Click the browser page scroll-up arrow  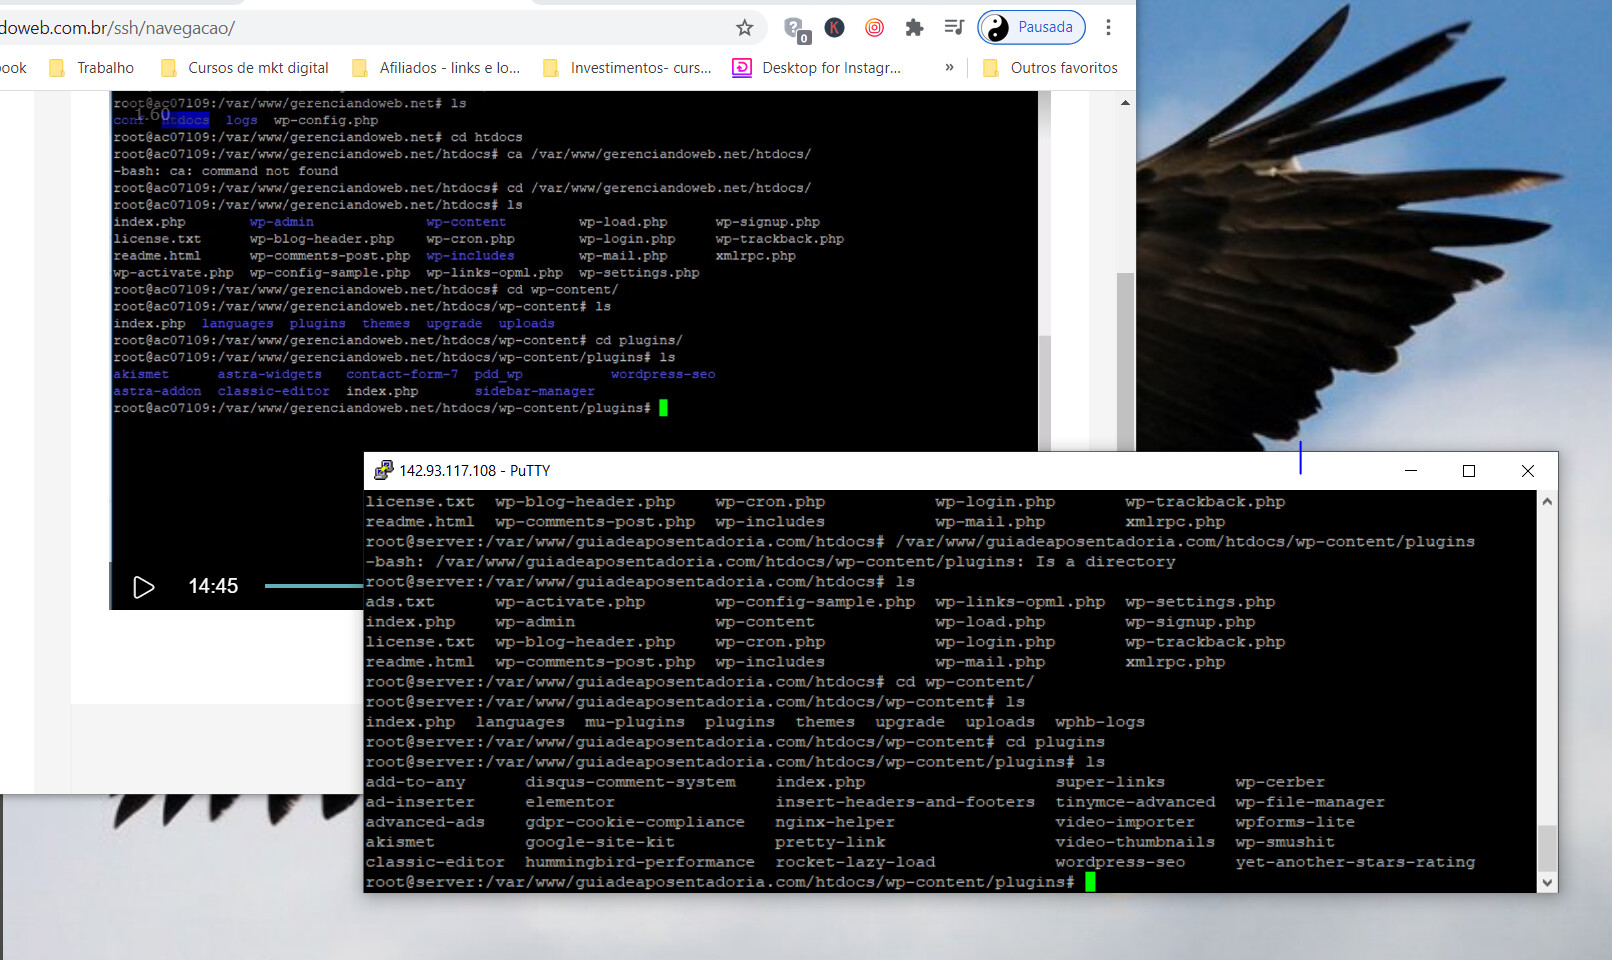tap(1125, 102)
